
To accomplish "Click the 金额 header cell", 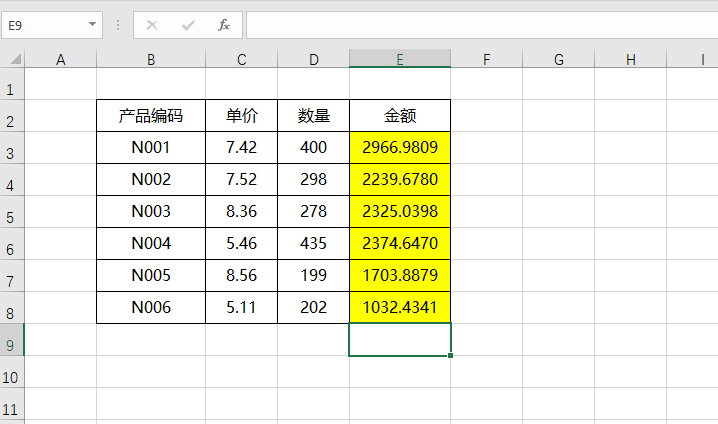I will click(400, 116).
